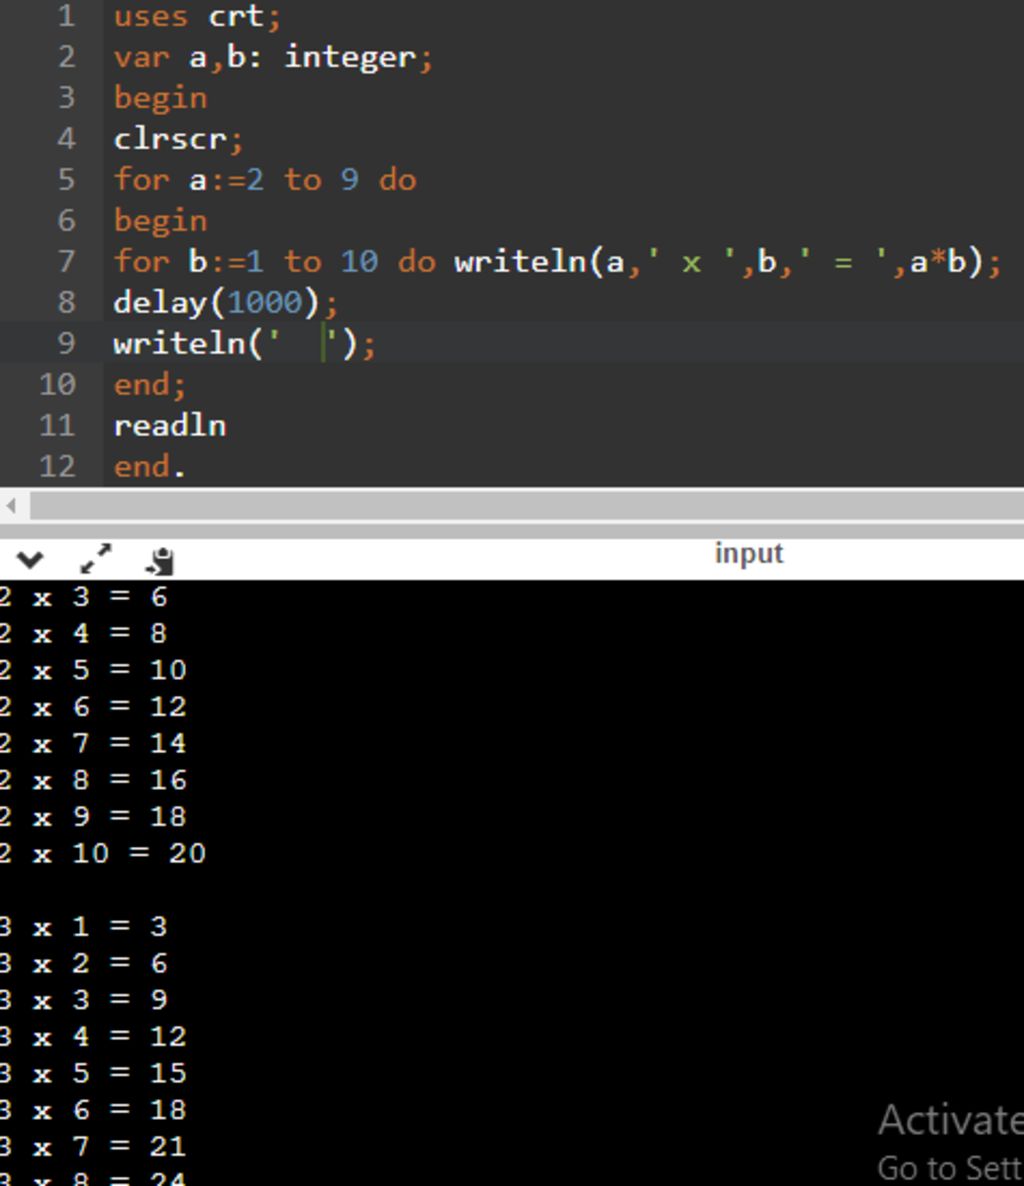Click console output '2 x 10 = 20'
The height and width of the screenshot is (1186, 1024).
pos(102,853)
